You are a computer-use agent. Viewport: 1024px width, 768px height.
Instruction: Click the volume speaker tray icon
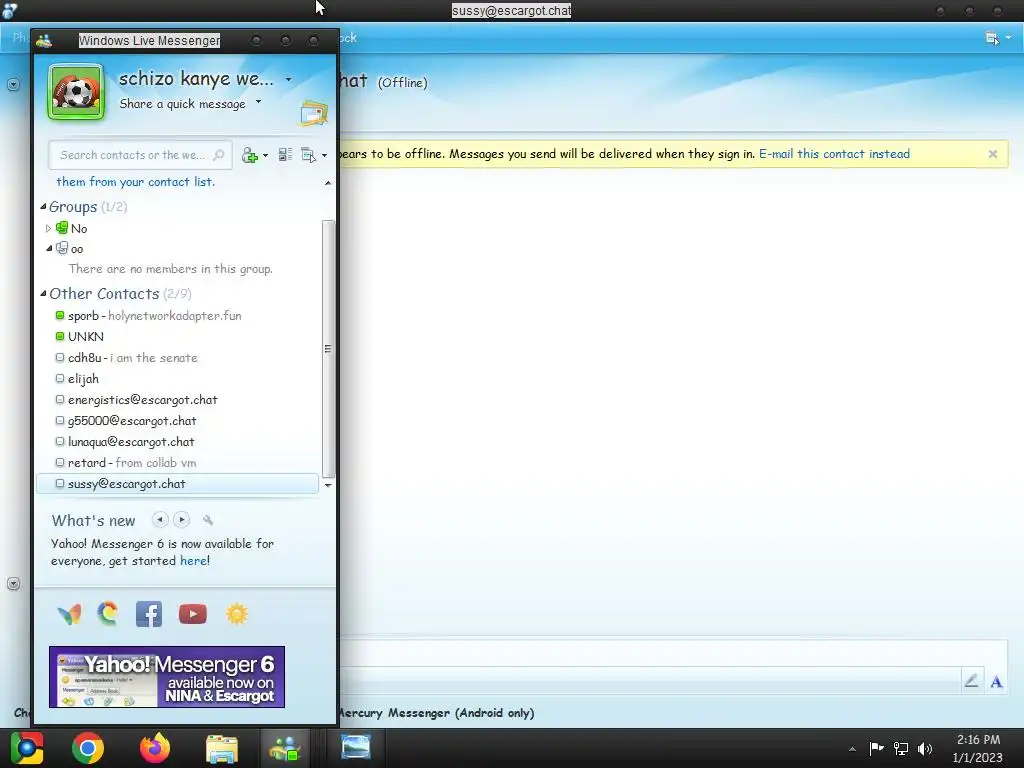(925, 748)
